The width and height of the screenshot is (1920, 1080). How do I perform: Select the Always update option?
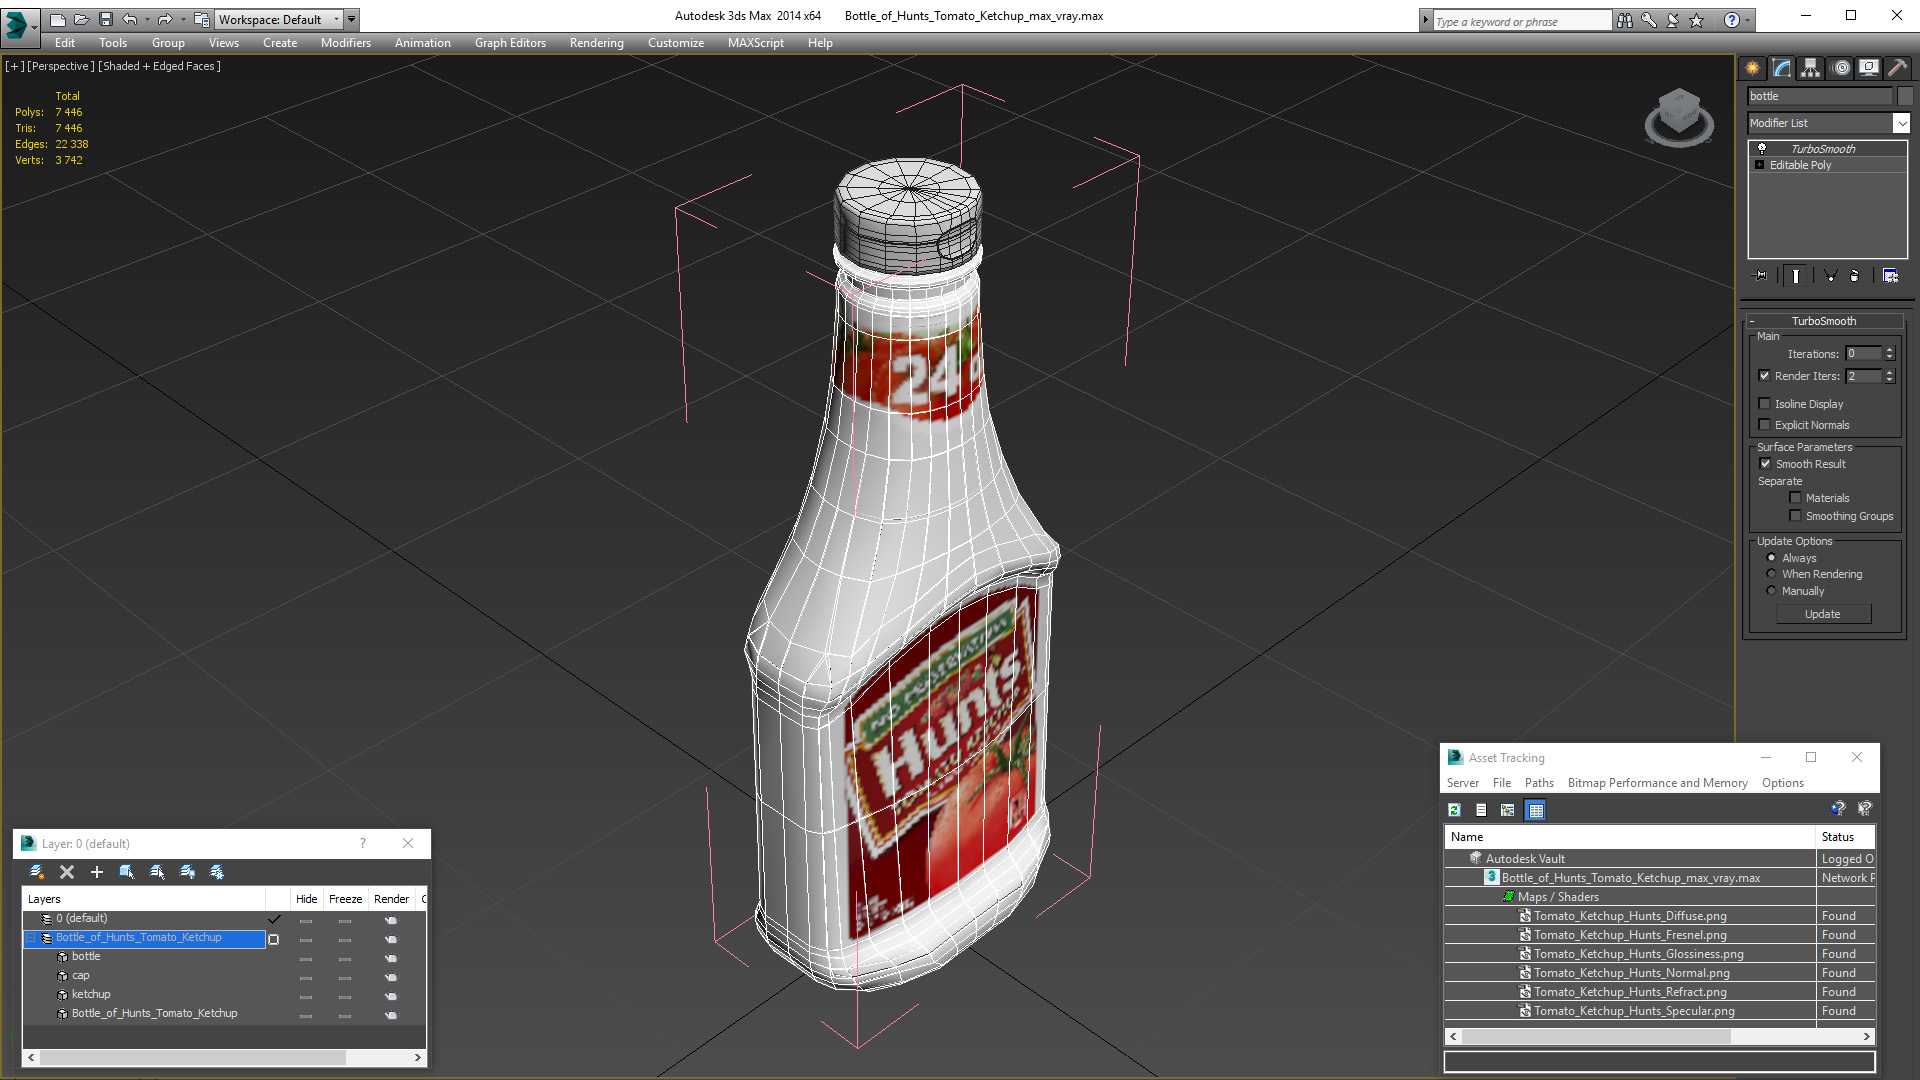pyautogui.click(x=1771, y=558)
